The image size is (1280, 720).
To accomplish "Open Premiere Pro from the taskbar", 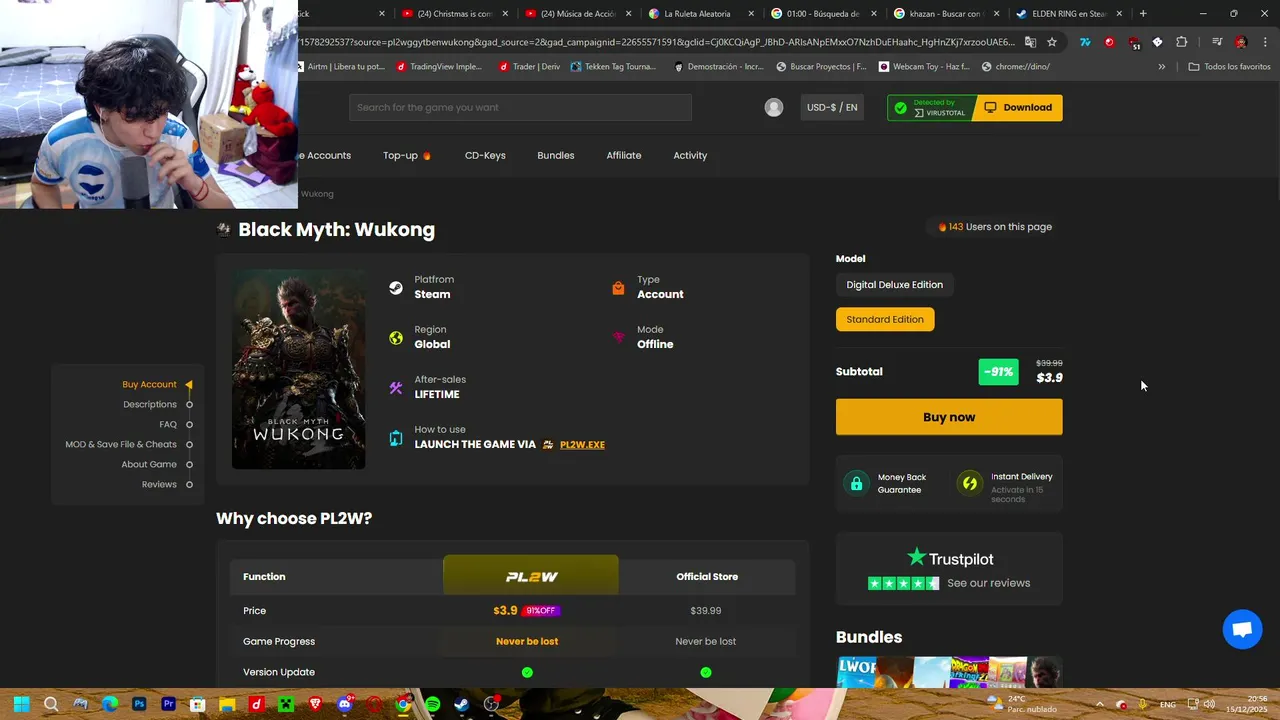I will click(168, 704).
